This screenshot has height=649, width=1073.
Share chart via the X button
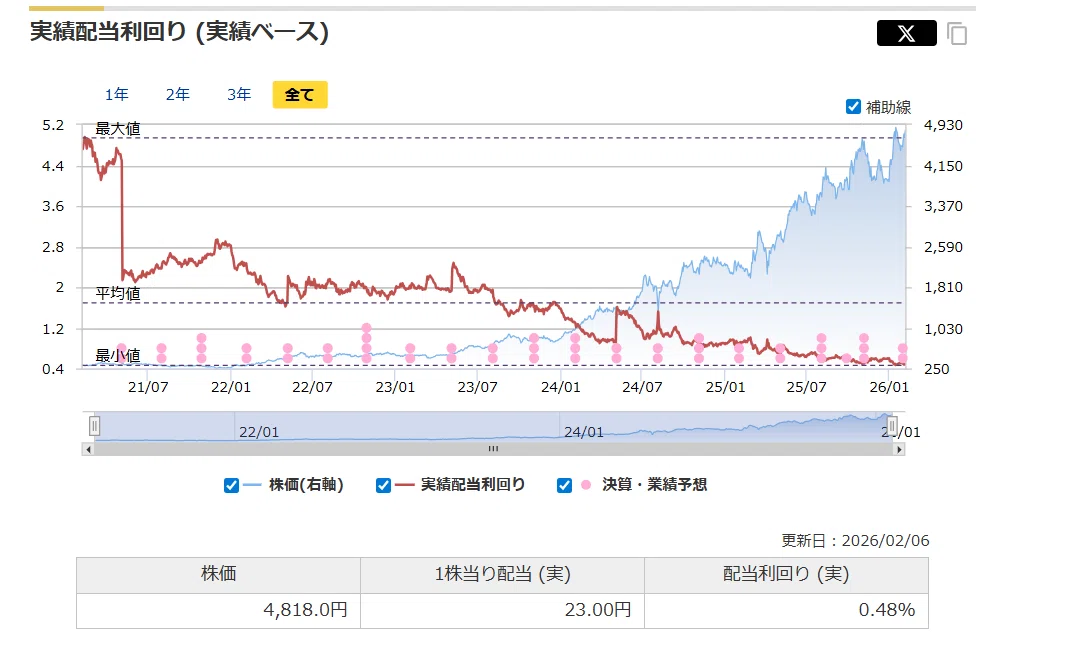[906, 33]
